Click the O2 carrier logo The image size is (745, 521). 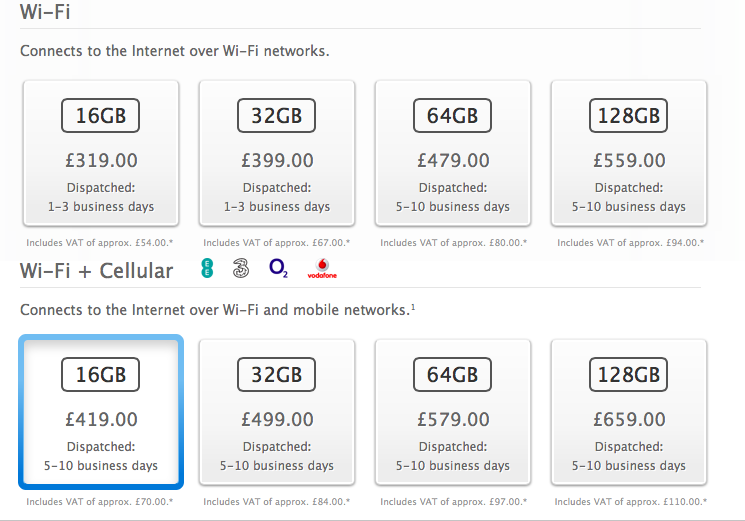click(278, 268)
